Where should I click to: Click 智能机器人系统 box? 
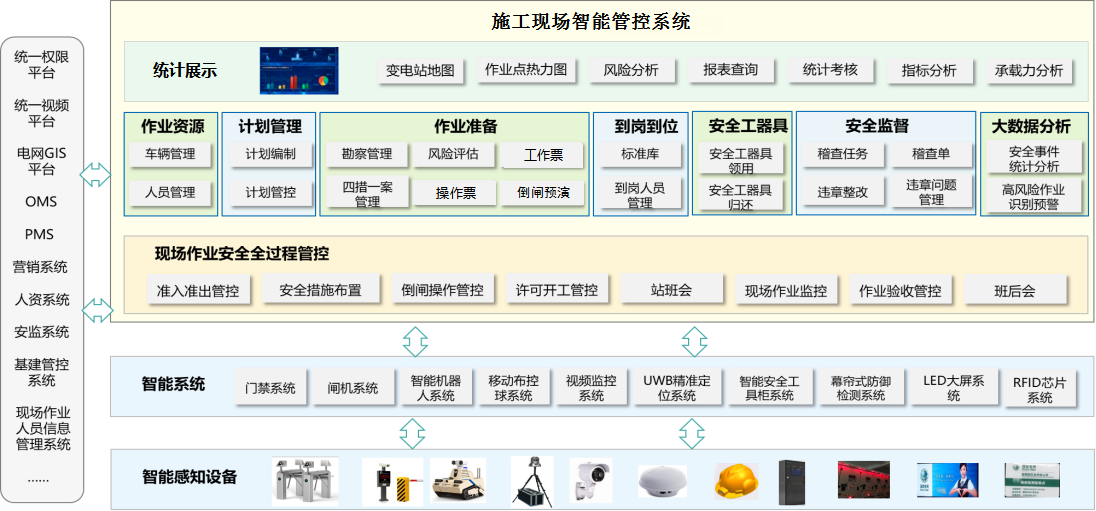(436, 388)
